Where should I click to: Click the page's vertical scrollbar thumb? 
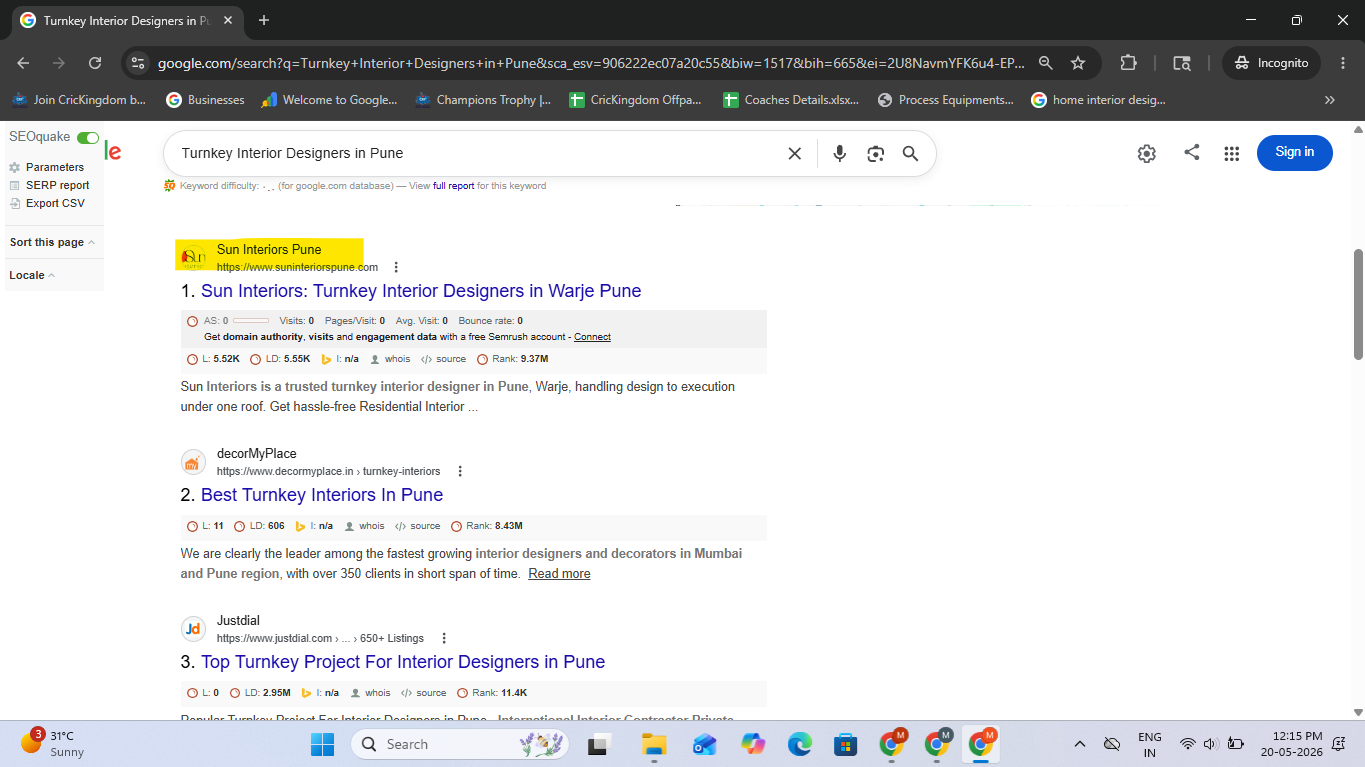1357,305
